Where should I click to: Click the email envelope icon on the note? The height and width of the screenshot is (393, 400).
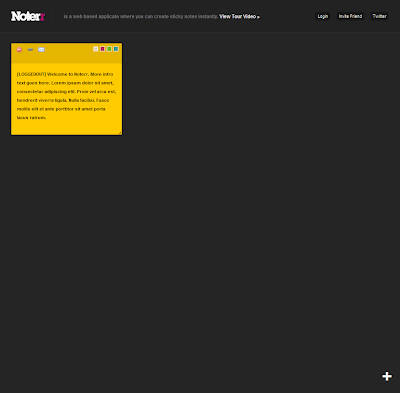coord(41,49)
